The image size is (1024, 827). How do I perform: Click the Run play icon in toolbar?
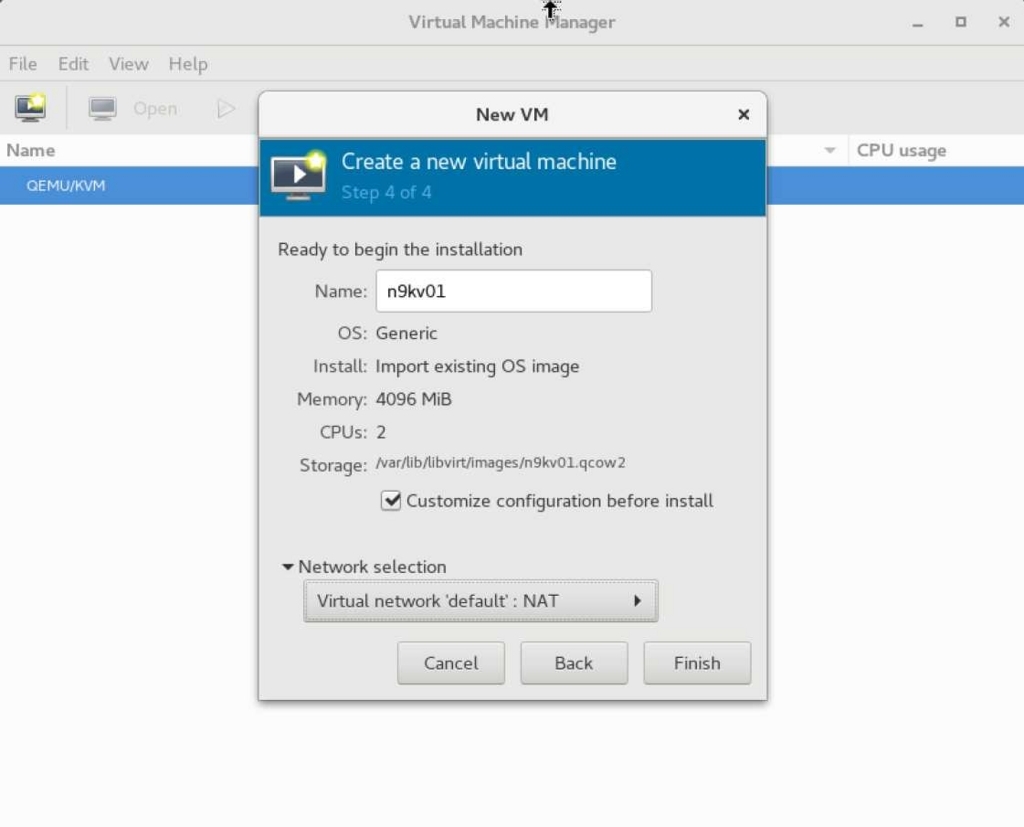tap(225, 108)
